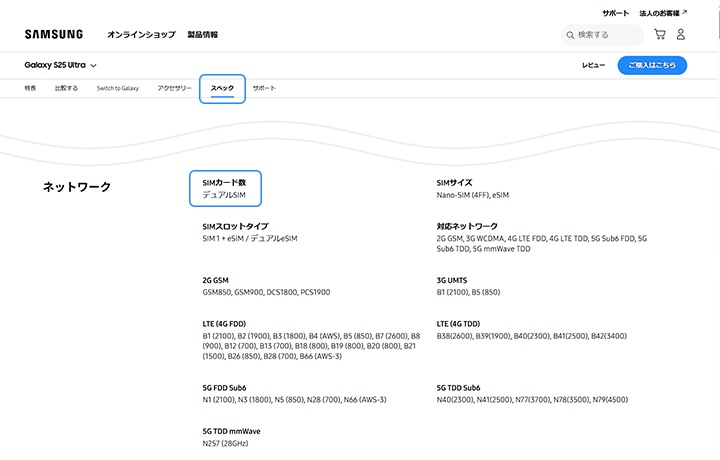Click the GSM850, GSM900 bands text
This screenshot has width=720, height=460.
coord(266,292)
